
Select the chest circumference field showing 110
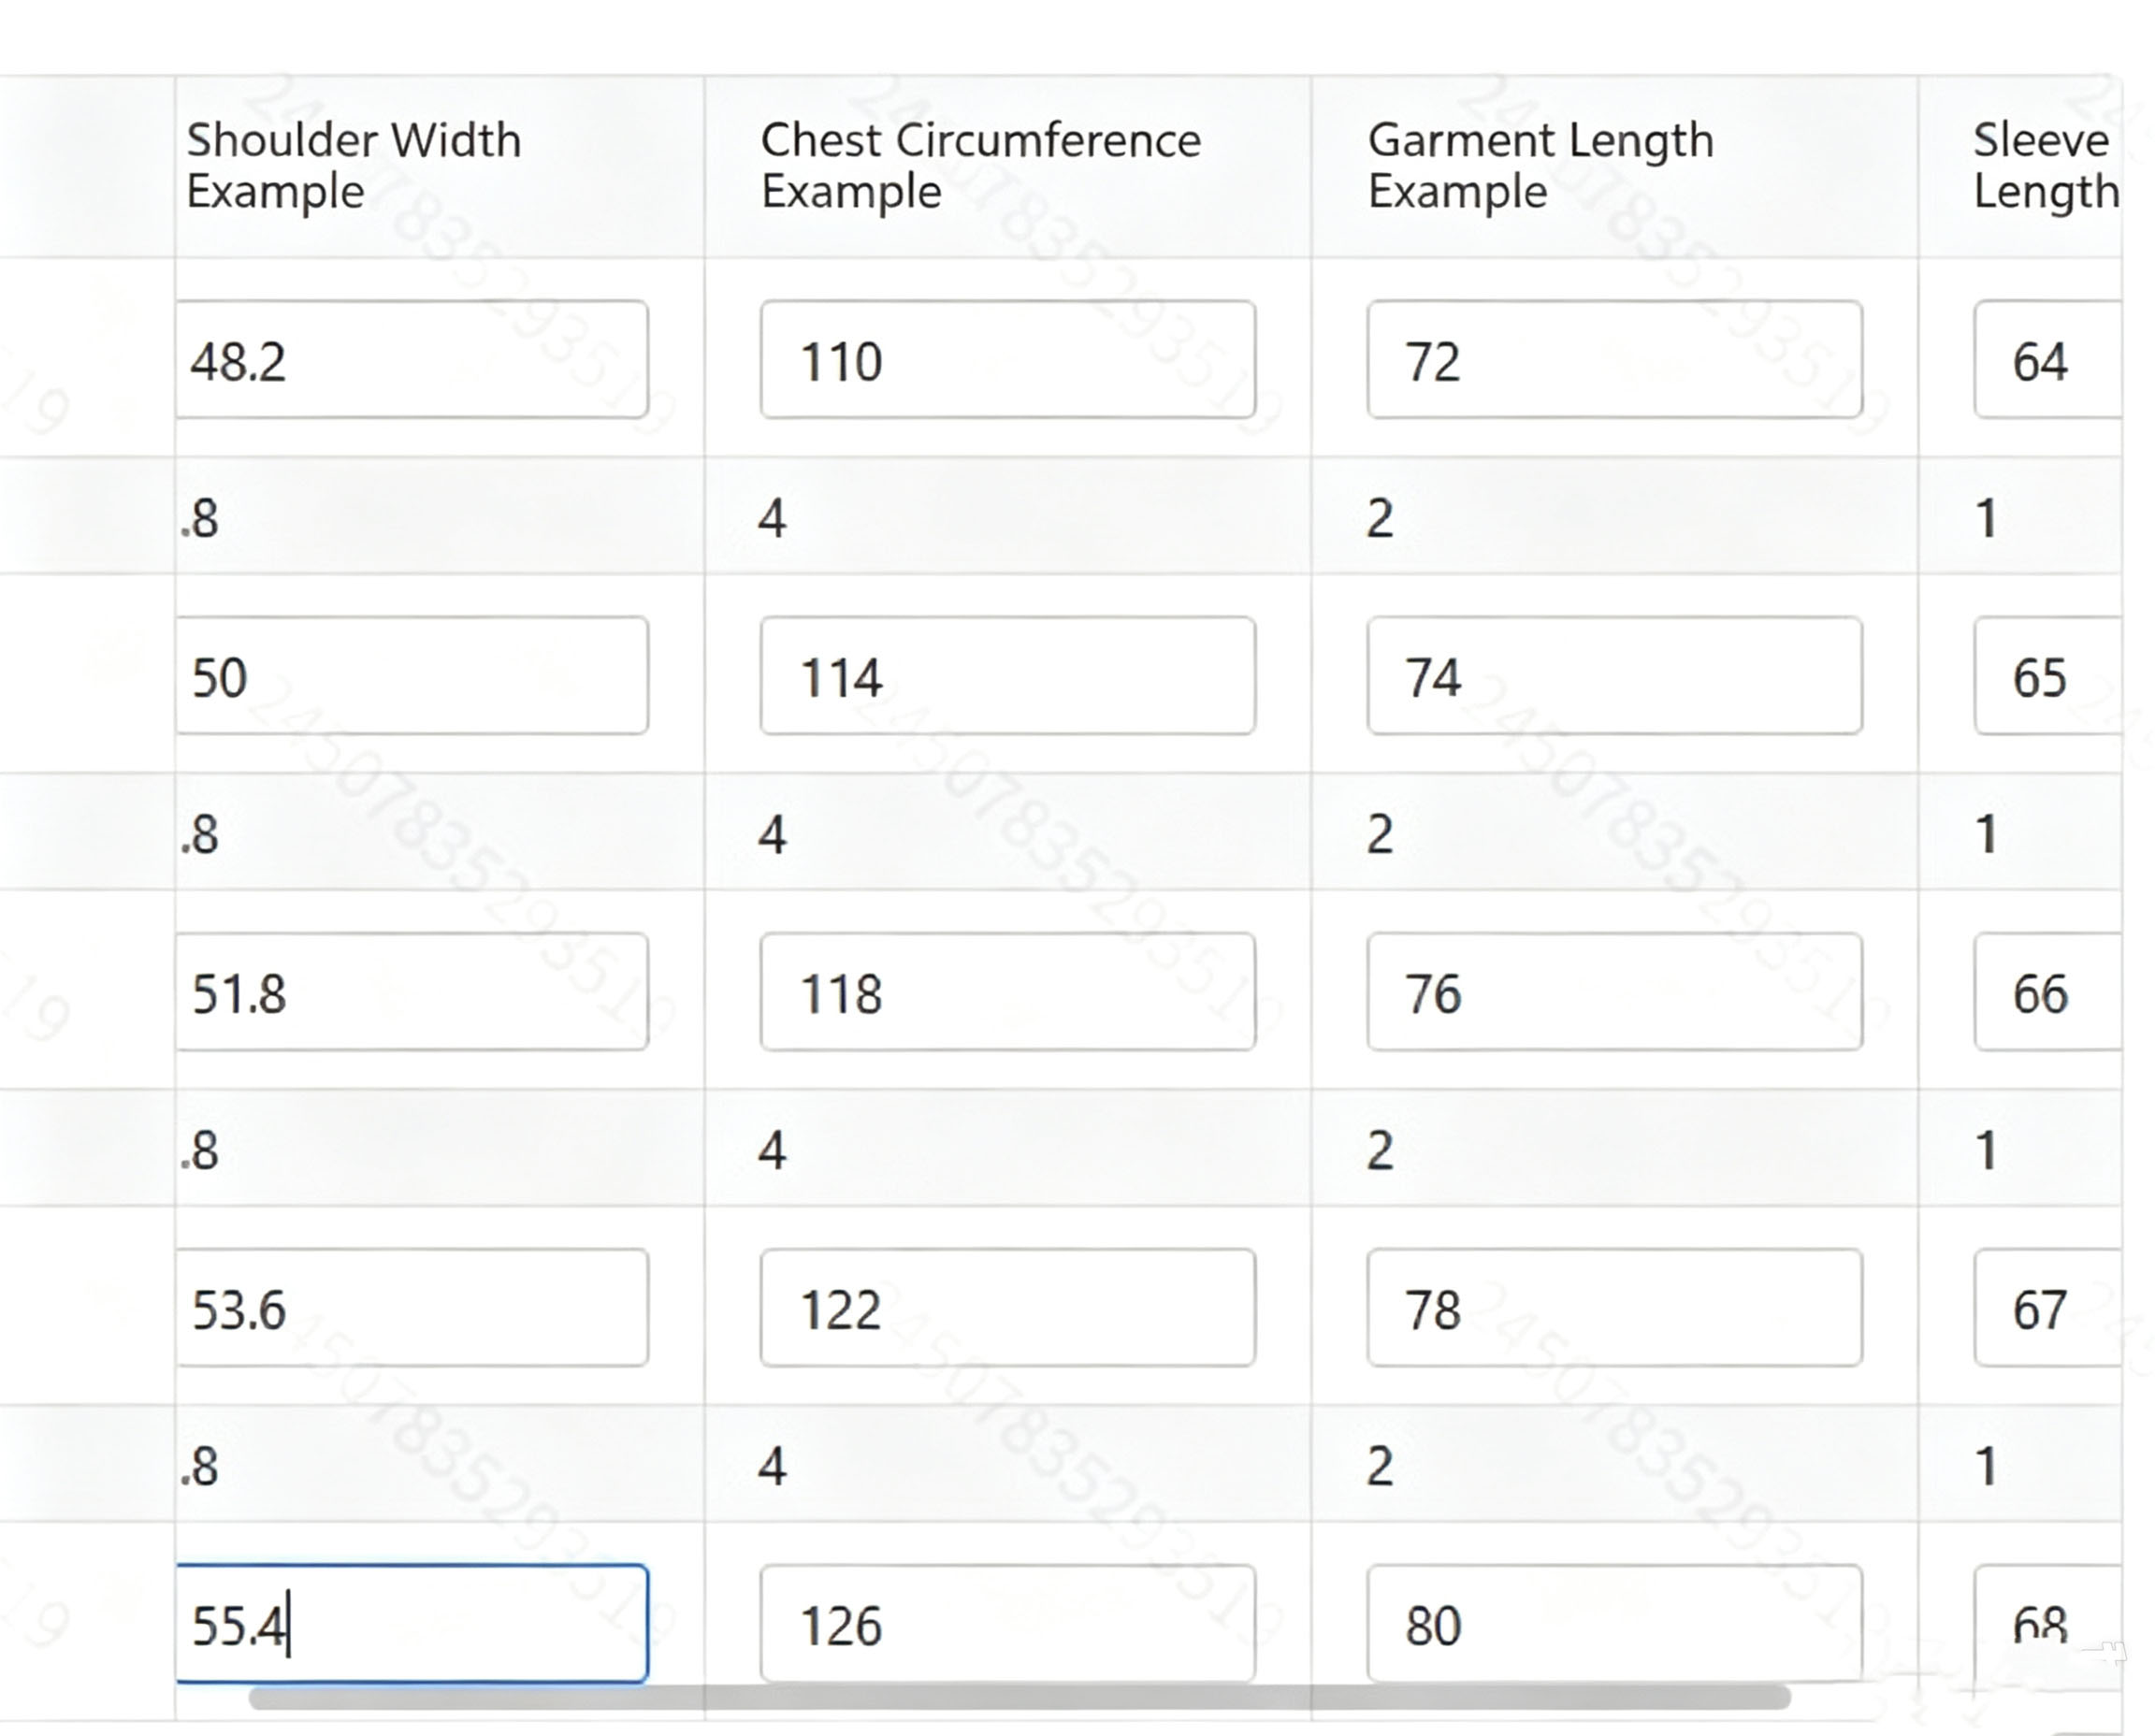pos(1008,360)
